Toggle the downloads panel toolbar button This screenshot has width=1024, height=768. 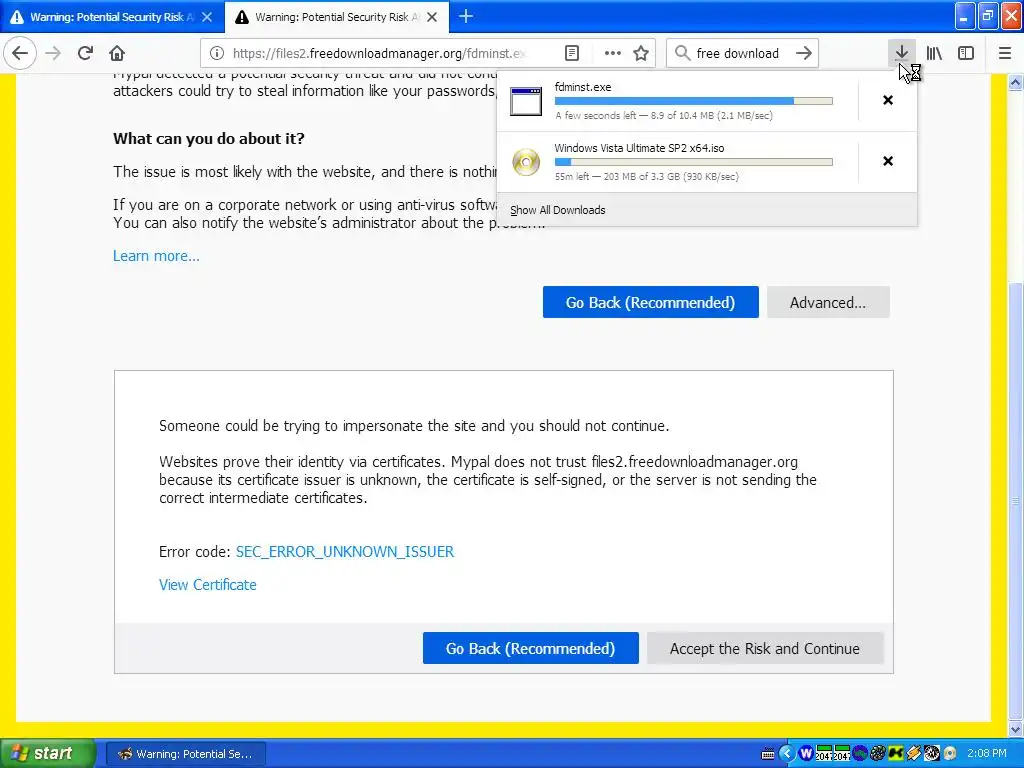click(x=902, y=53)
